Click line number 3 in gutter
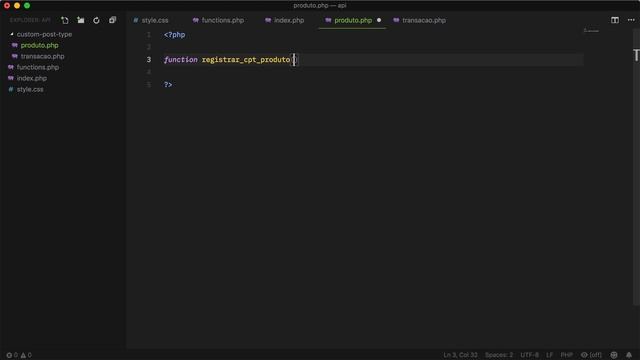The height and width of the screenshot is (360, 640). (x=149, y=60)
